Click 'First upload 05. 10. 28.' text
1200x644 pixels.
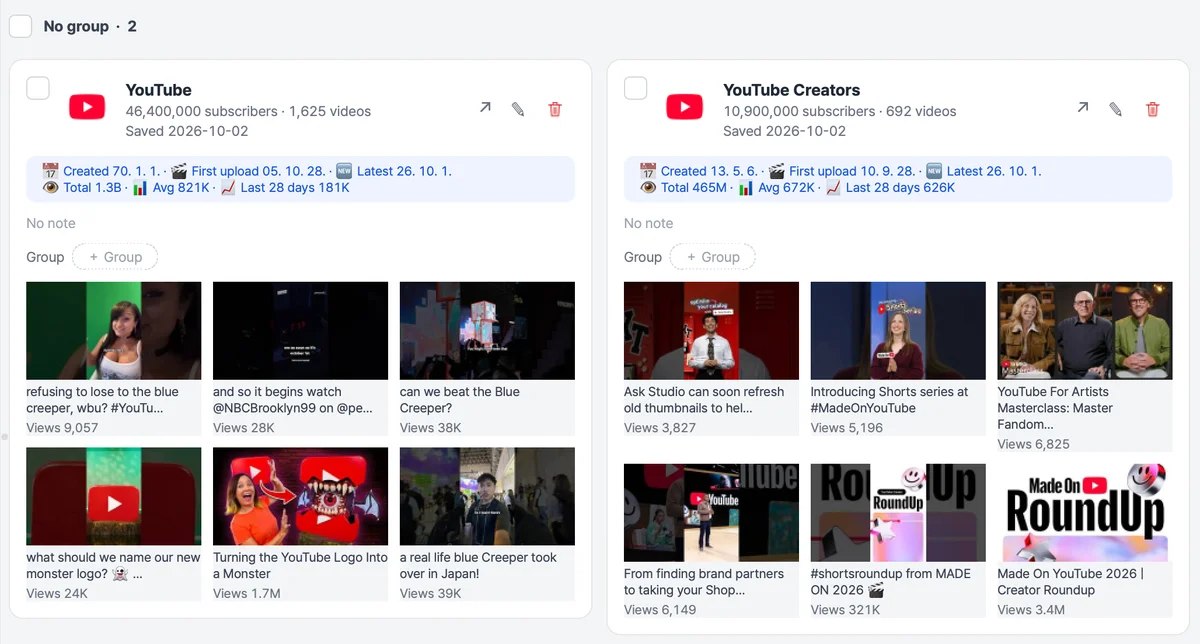(249, 171)
